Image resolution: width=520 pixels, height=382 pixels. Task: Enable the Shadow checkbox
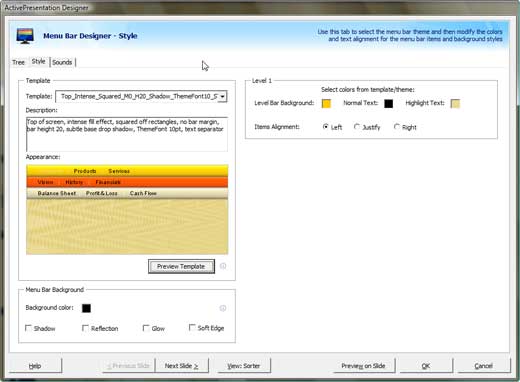[x=29, y=328]
